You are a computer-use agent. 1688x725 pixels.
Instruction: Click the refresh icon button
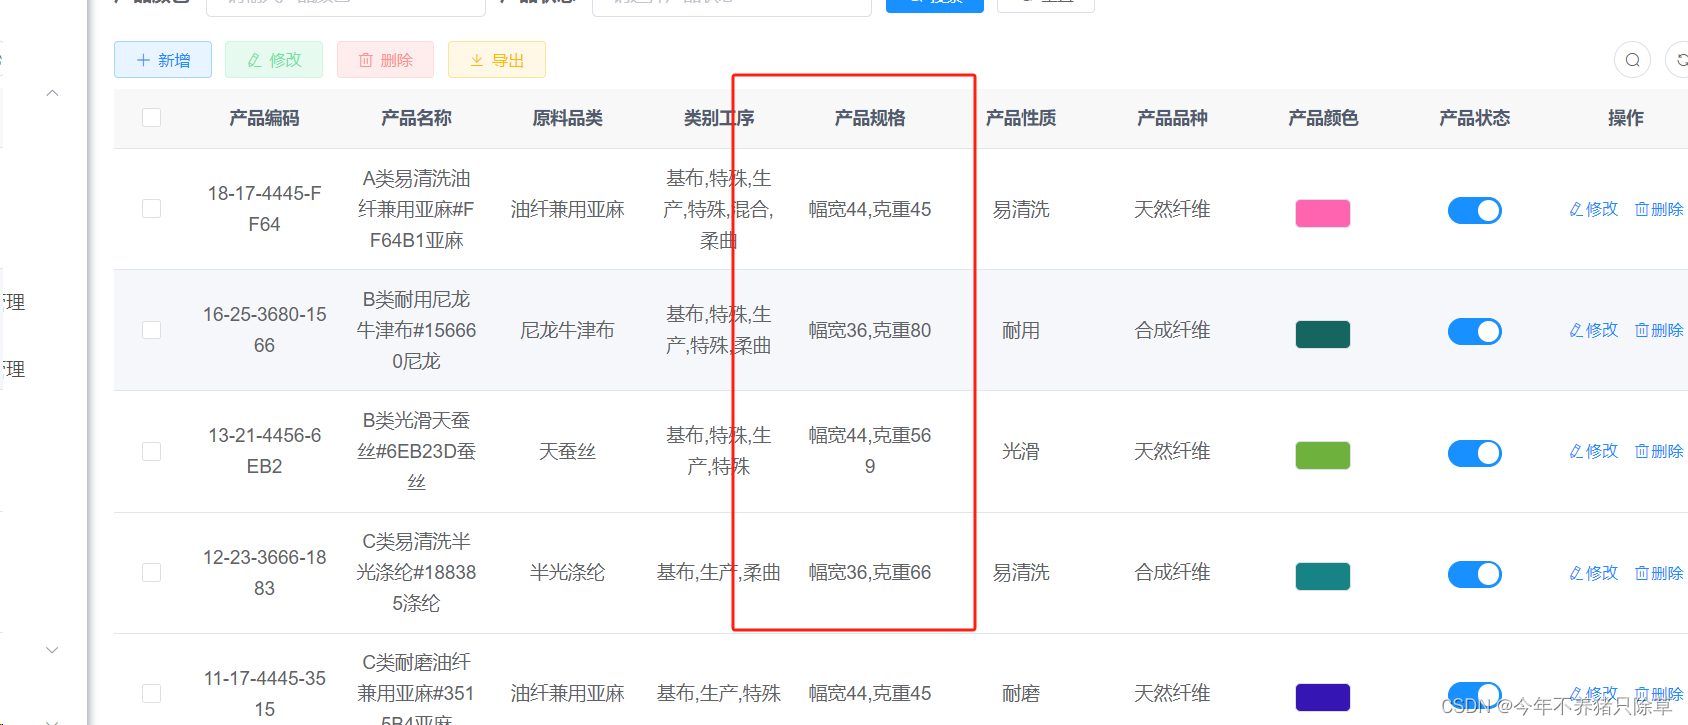[x=1679, y=60]
